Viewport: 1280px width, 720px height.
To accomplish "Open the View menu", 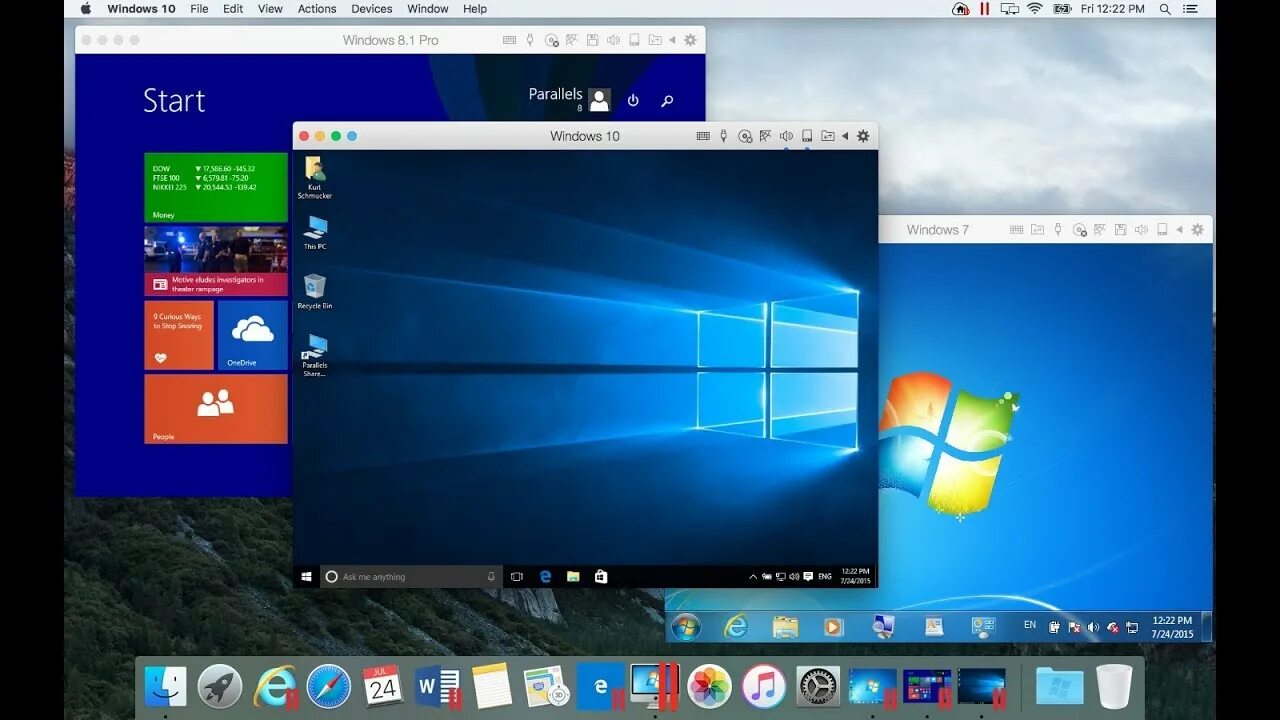I will click(x=270, y=9).
